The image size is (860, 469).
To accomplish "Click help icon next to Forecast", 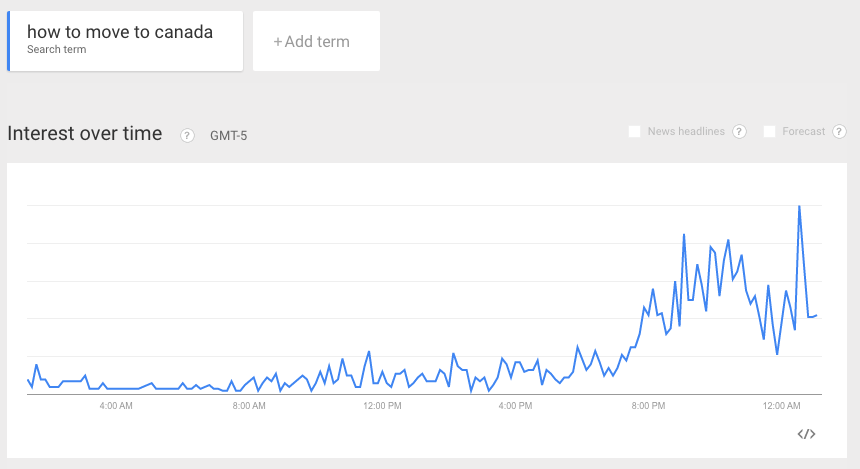I will pos(839,132).
